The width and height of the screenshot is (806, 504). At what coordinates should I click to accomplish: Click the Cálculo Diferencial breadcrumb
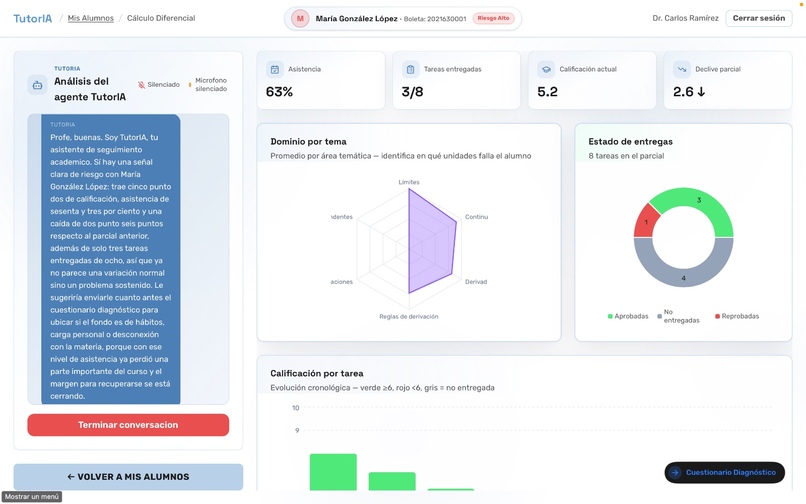click(161, 18)
